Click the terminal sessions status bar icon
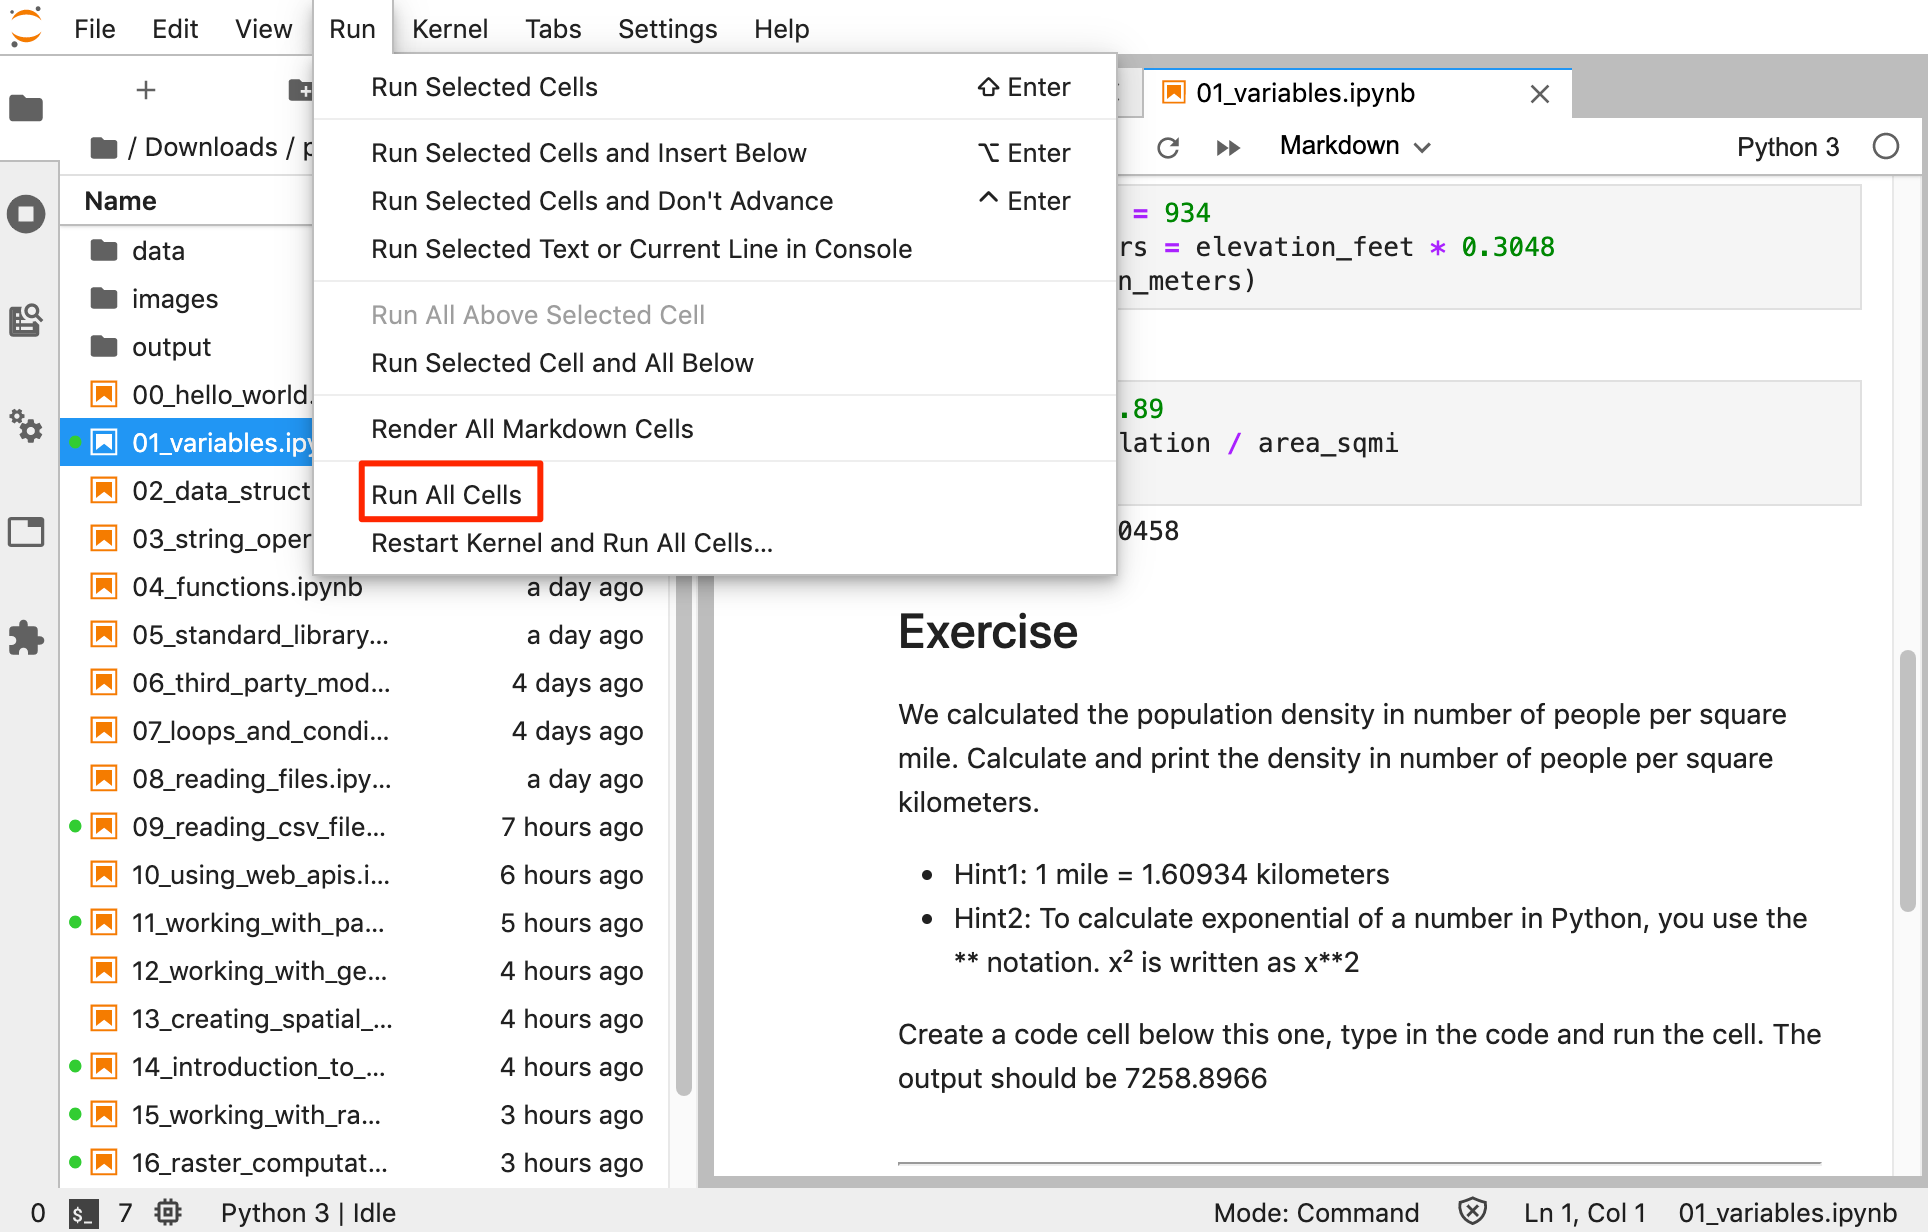1928x1232 pixels. pos(83,1213)
